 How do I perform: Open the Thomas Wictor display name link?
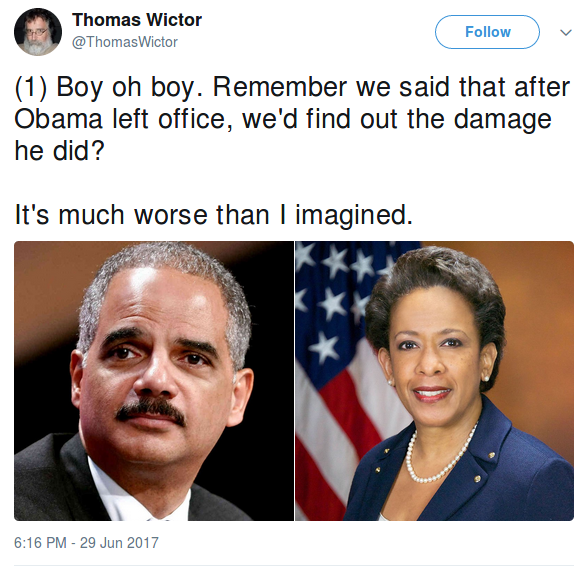[137, 20]
